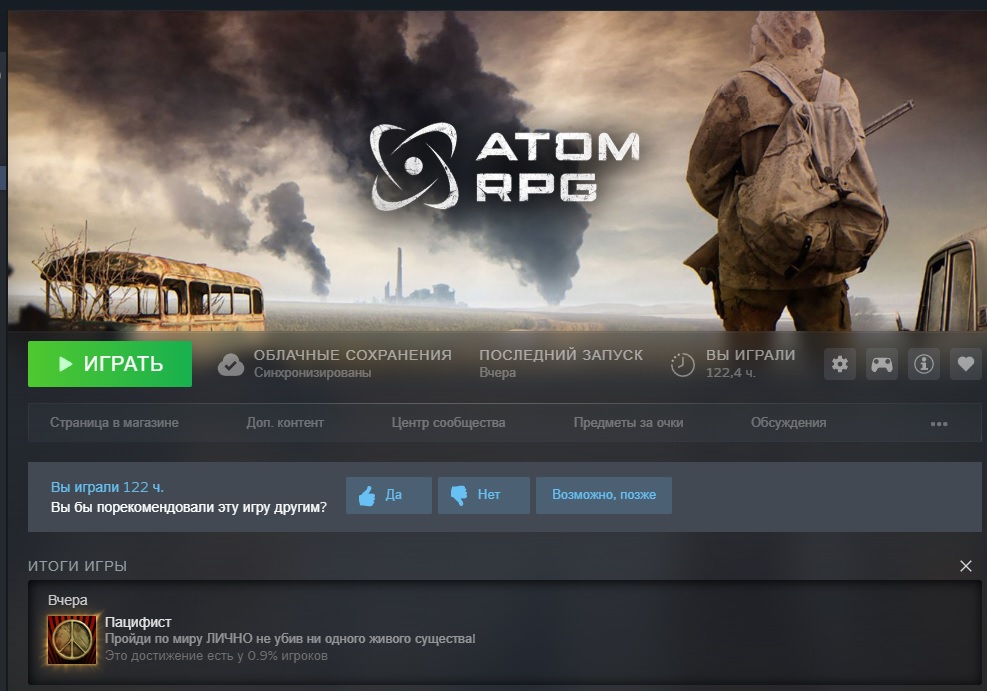Open Страница в магазине tab

point(114,423)
